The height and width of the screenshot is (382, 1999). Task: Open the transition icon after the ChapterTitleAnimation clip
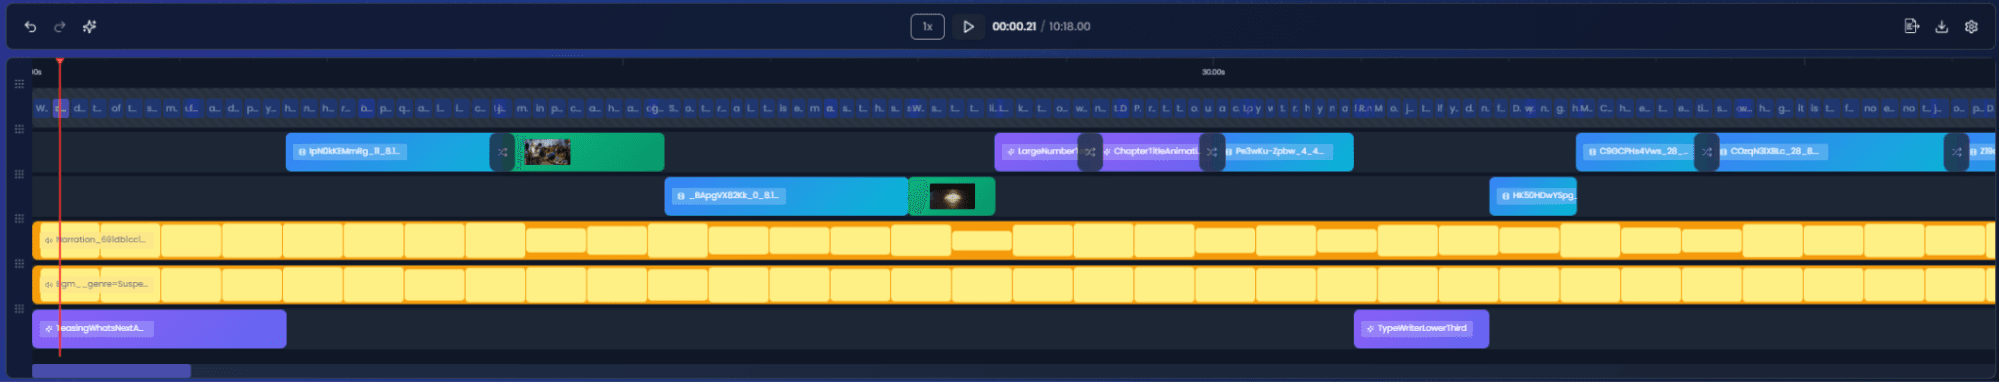pyautogui.click(x=1212, y=152)
